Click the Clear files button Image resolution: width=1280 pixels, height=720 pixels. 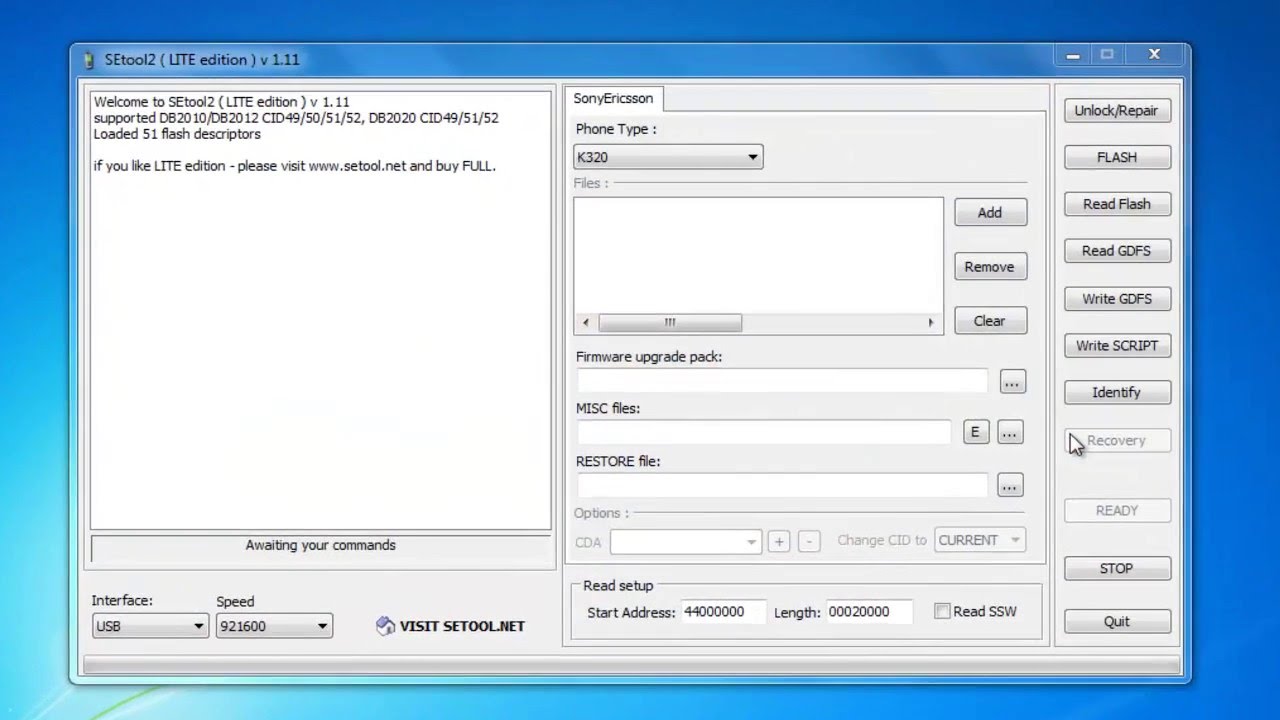coord(989,321)
